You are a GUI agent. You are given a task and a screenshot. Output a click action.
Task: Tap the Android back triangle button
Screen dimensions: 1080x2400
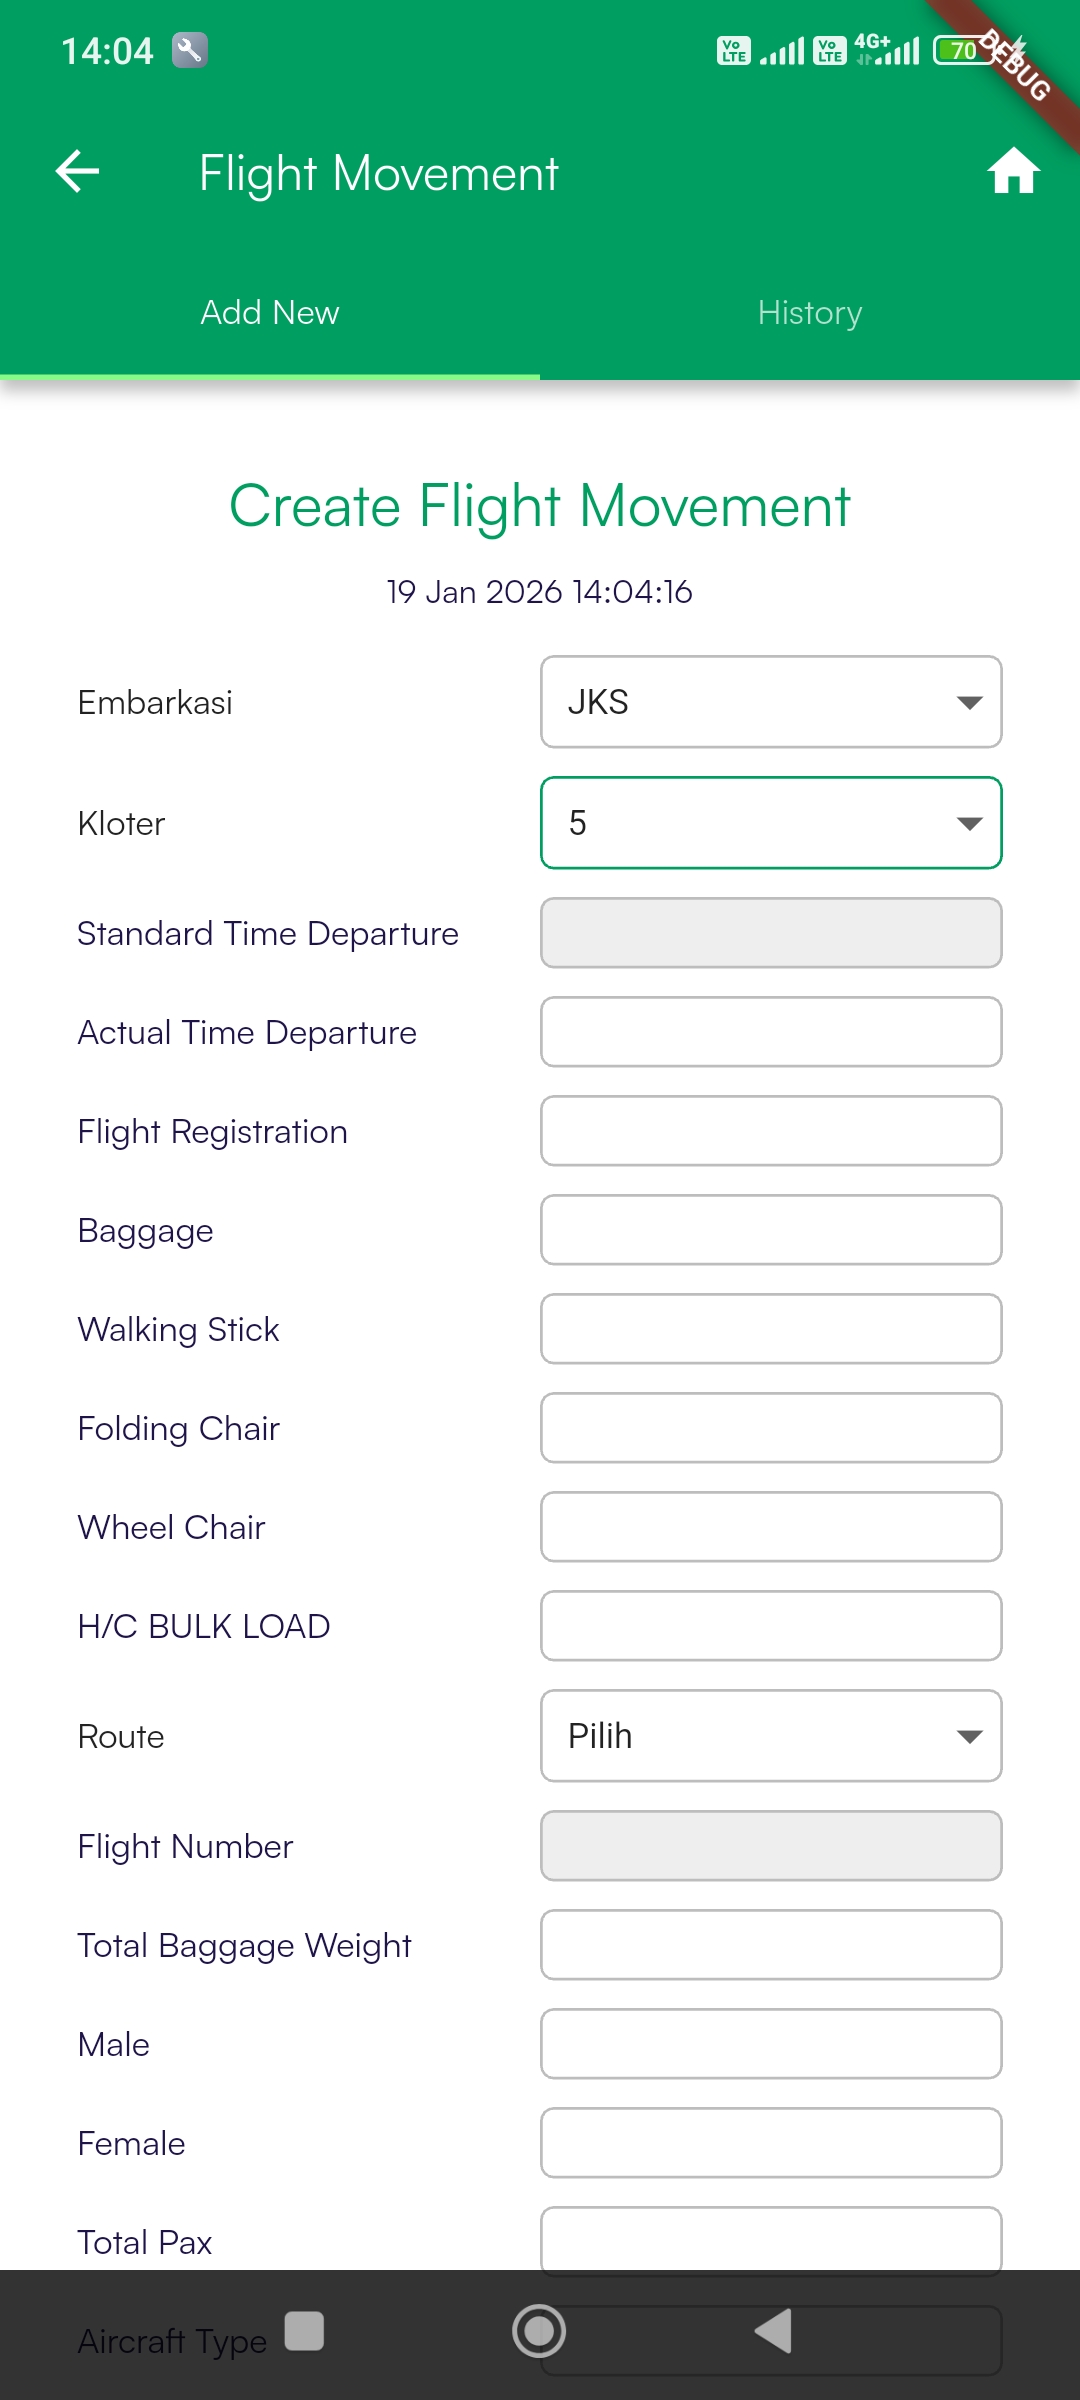[774, 2331]
